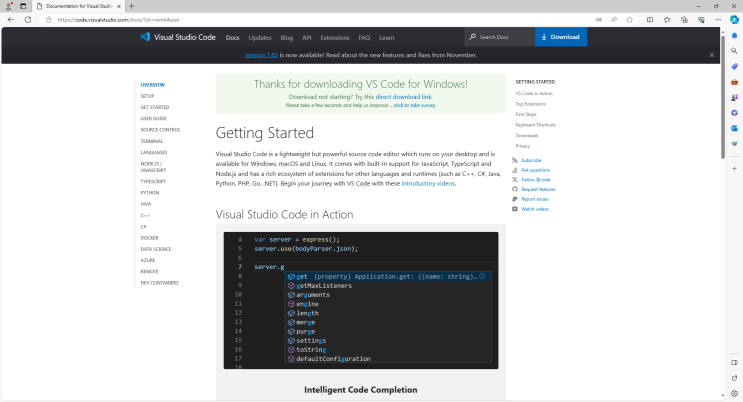
Task: Open the Dev Containers section in the left navigation
Action: click(159, 283)
